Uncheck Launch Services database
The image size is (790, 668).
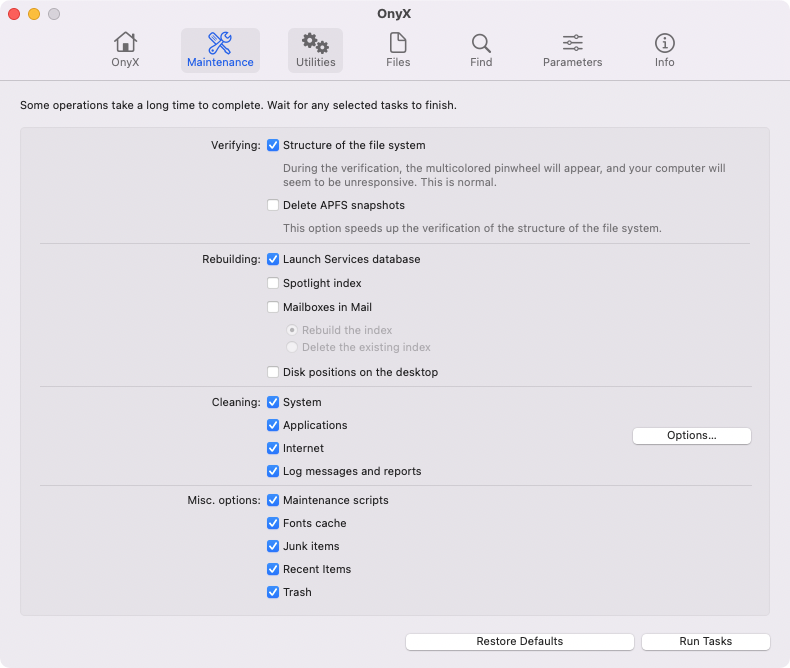tap(273, 259)
